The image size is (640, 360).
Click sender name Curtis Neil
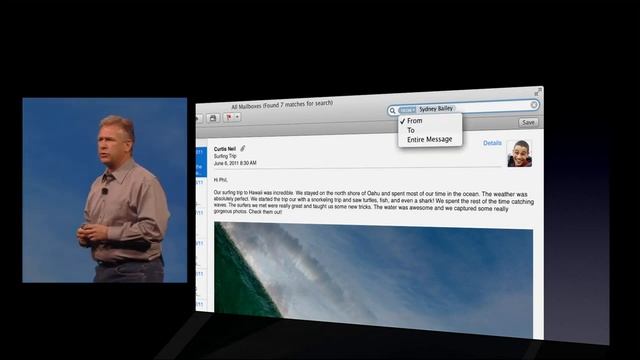(x=225, y=149)
